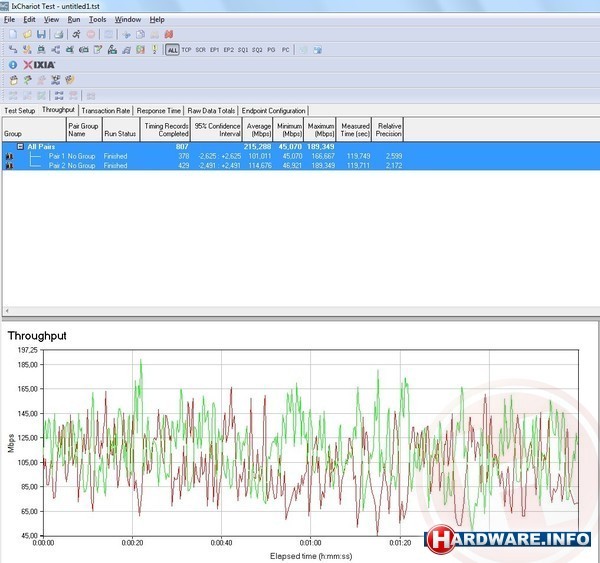Click the red binoculars icon

[169, 34]
